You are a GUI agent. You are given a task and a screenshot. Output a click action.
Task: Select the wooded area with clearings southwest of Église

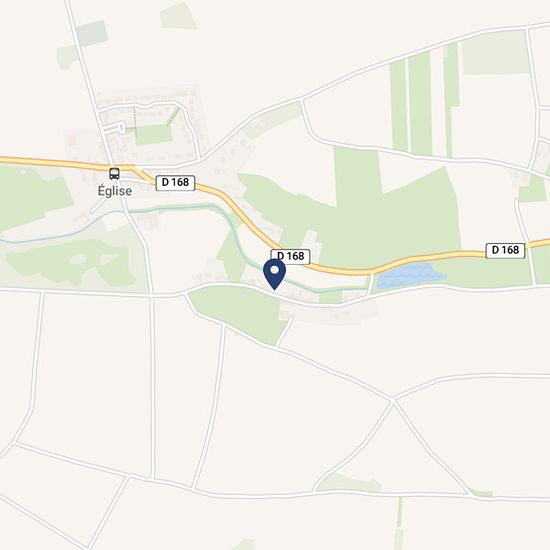coord(72,262)
